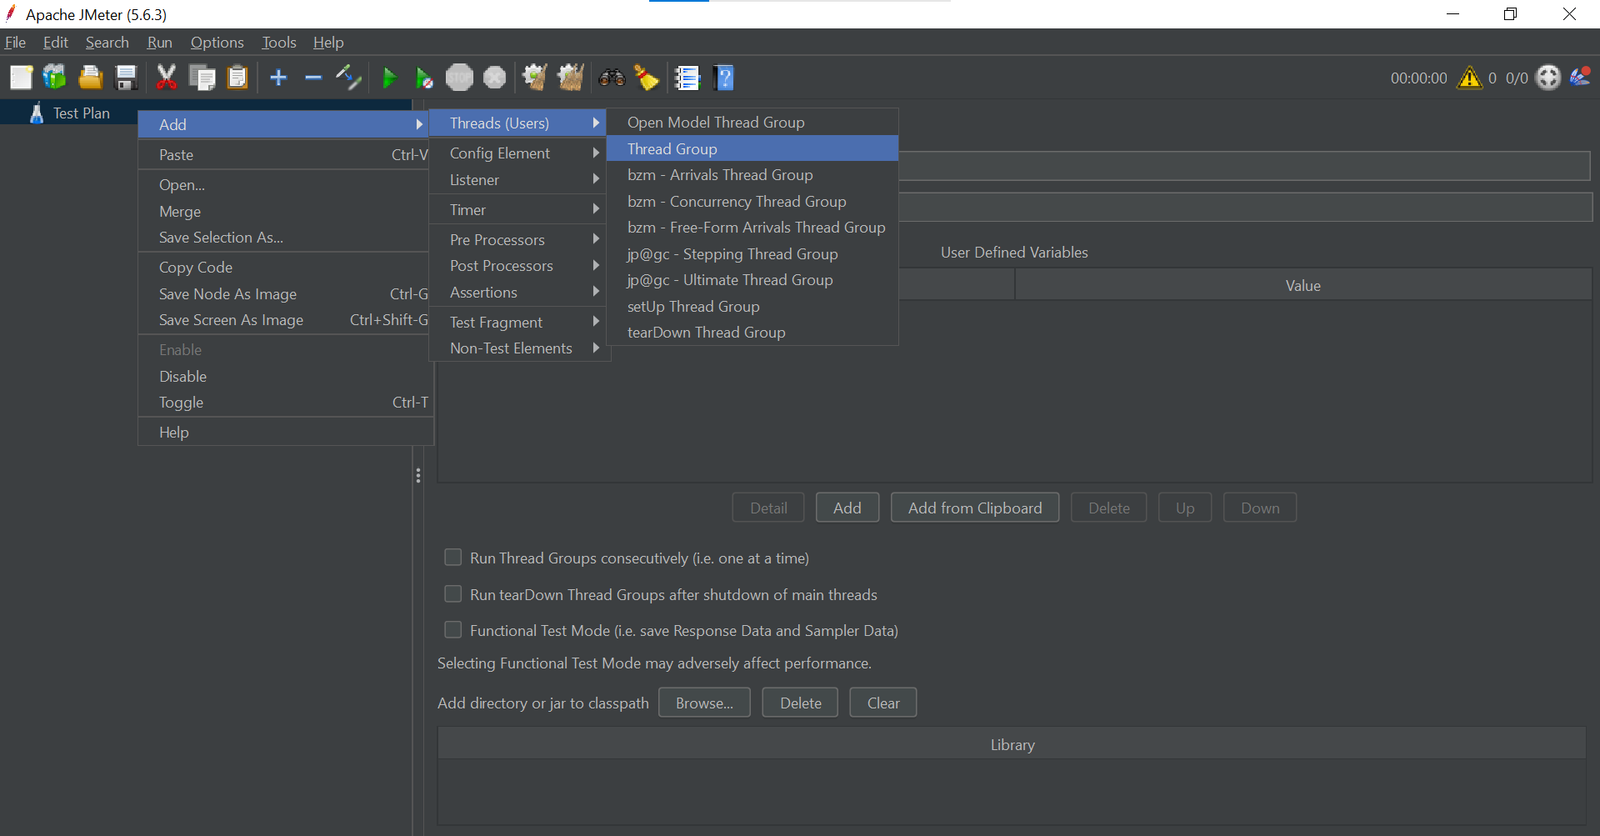Image resolution: width=1600 pixels, height=836 pixels.
Task: Click the Function Helper list icon
Action: [x=687, y=77]
